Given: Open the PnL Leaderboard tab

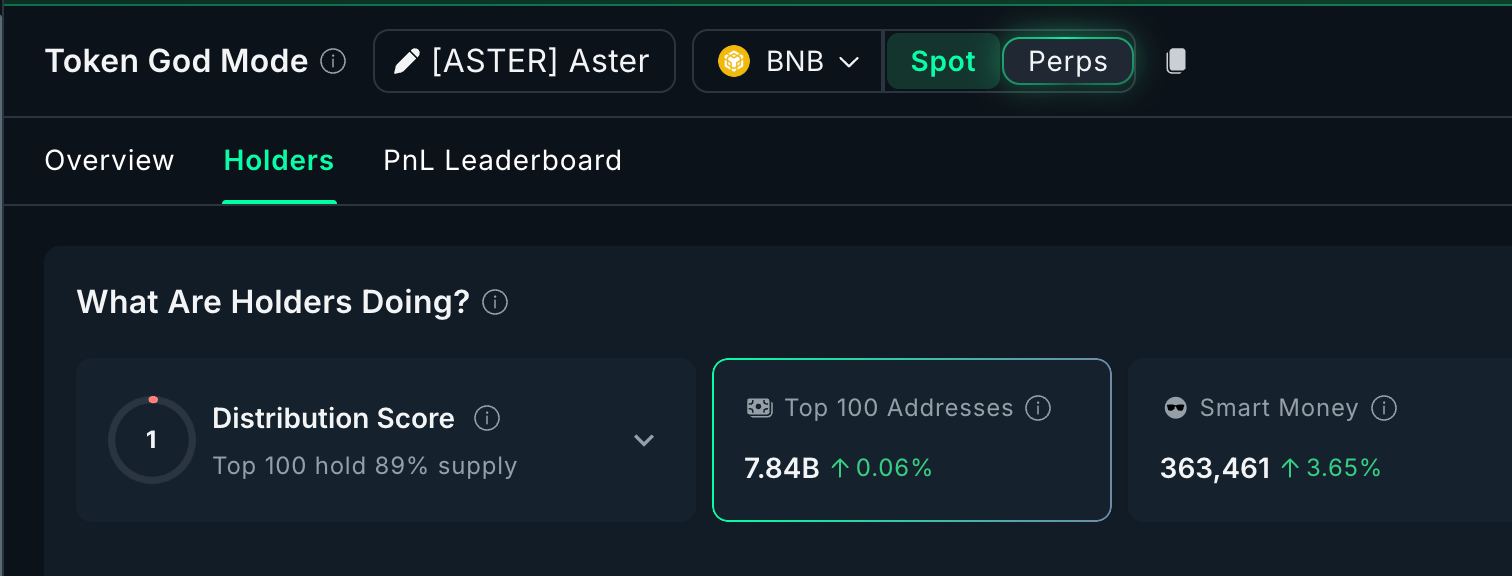Looking at the screenshot, I should pos(502,160).
